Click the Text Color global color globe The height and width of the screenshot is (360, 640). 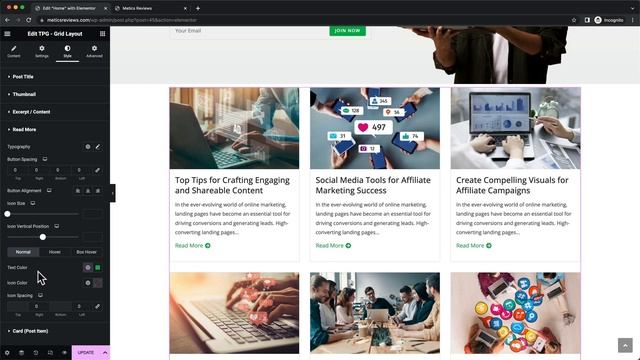[x=88, y=268]
